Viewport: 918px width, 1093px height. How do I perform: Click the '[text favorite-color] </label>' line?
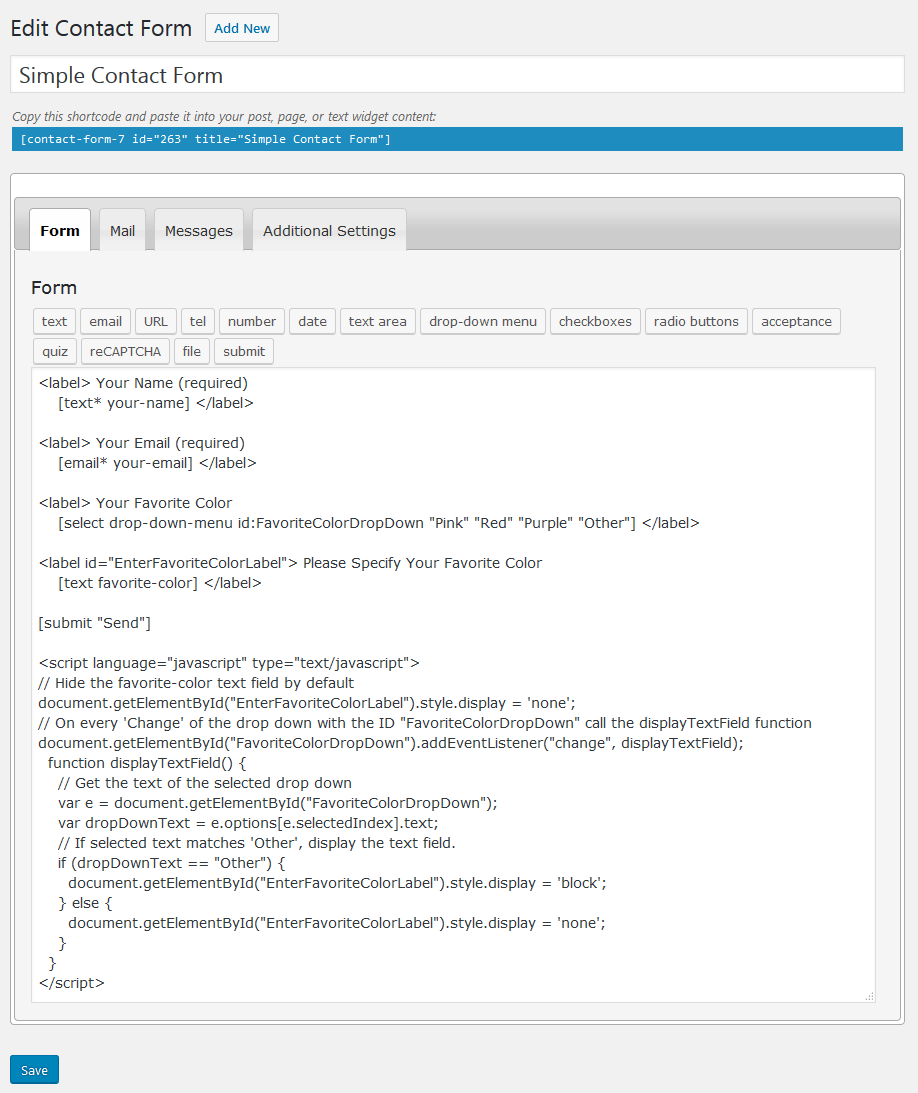(160, 583)
